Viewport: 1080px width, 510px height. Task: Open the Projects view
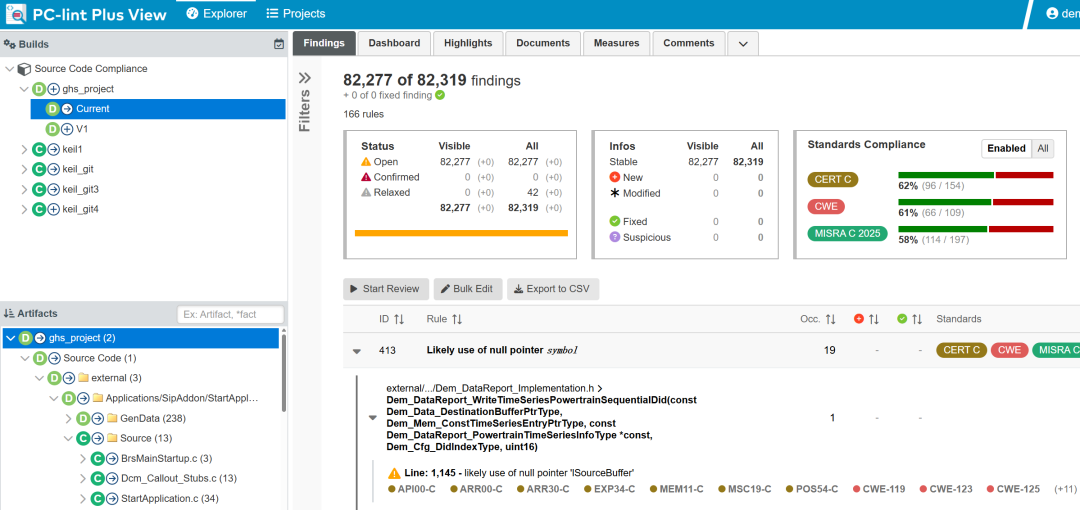[295, 14]
